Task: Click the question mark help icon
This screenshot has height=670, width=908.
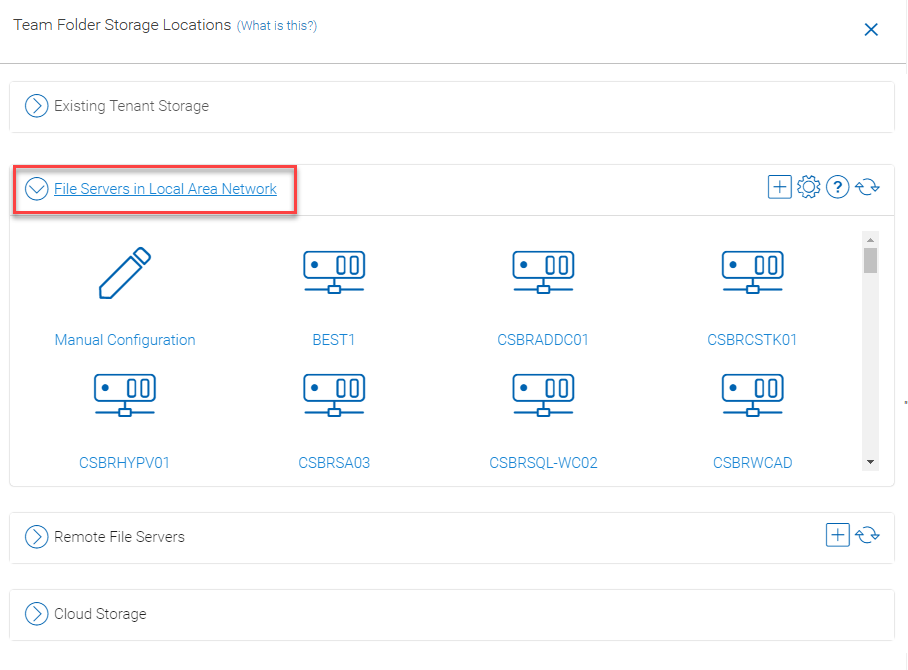Action: pos(837,187)
